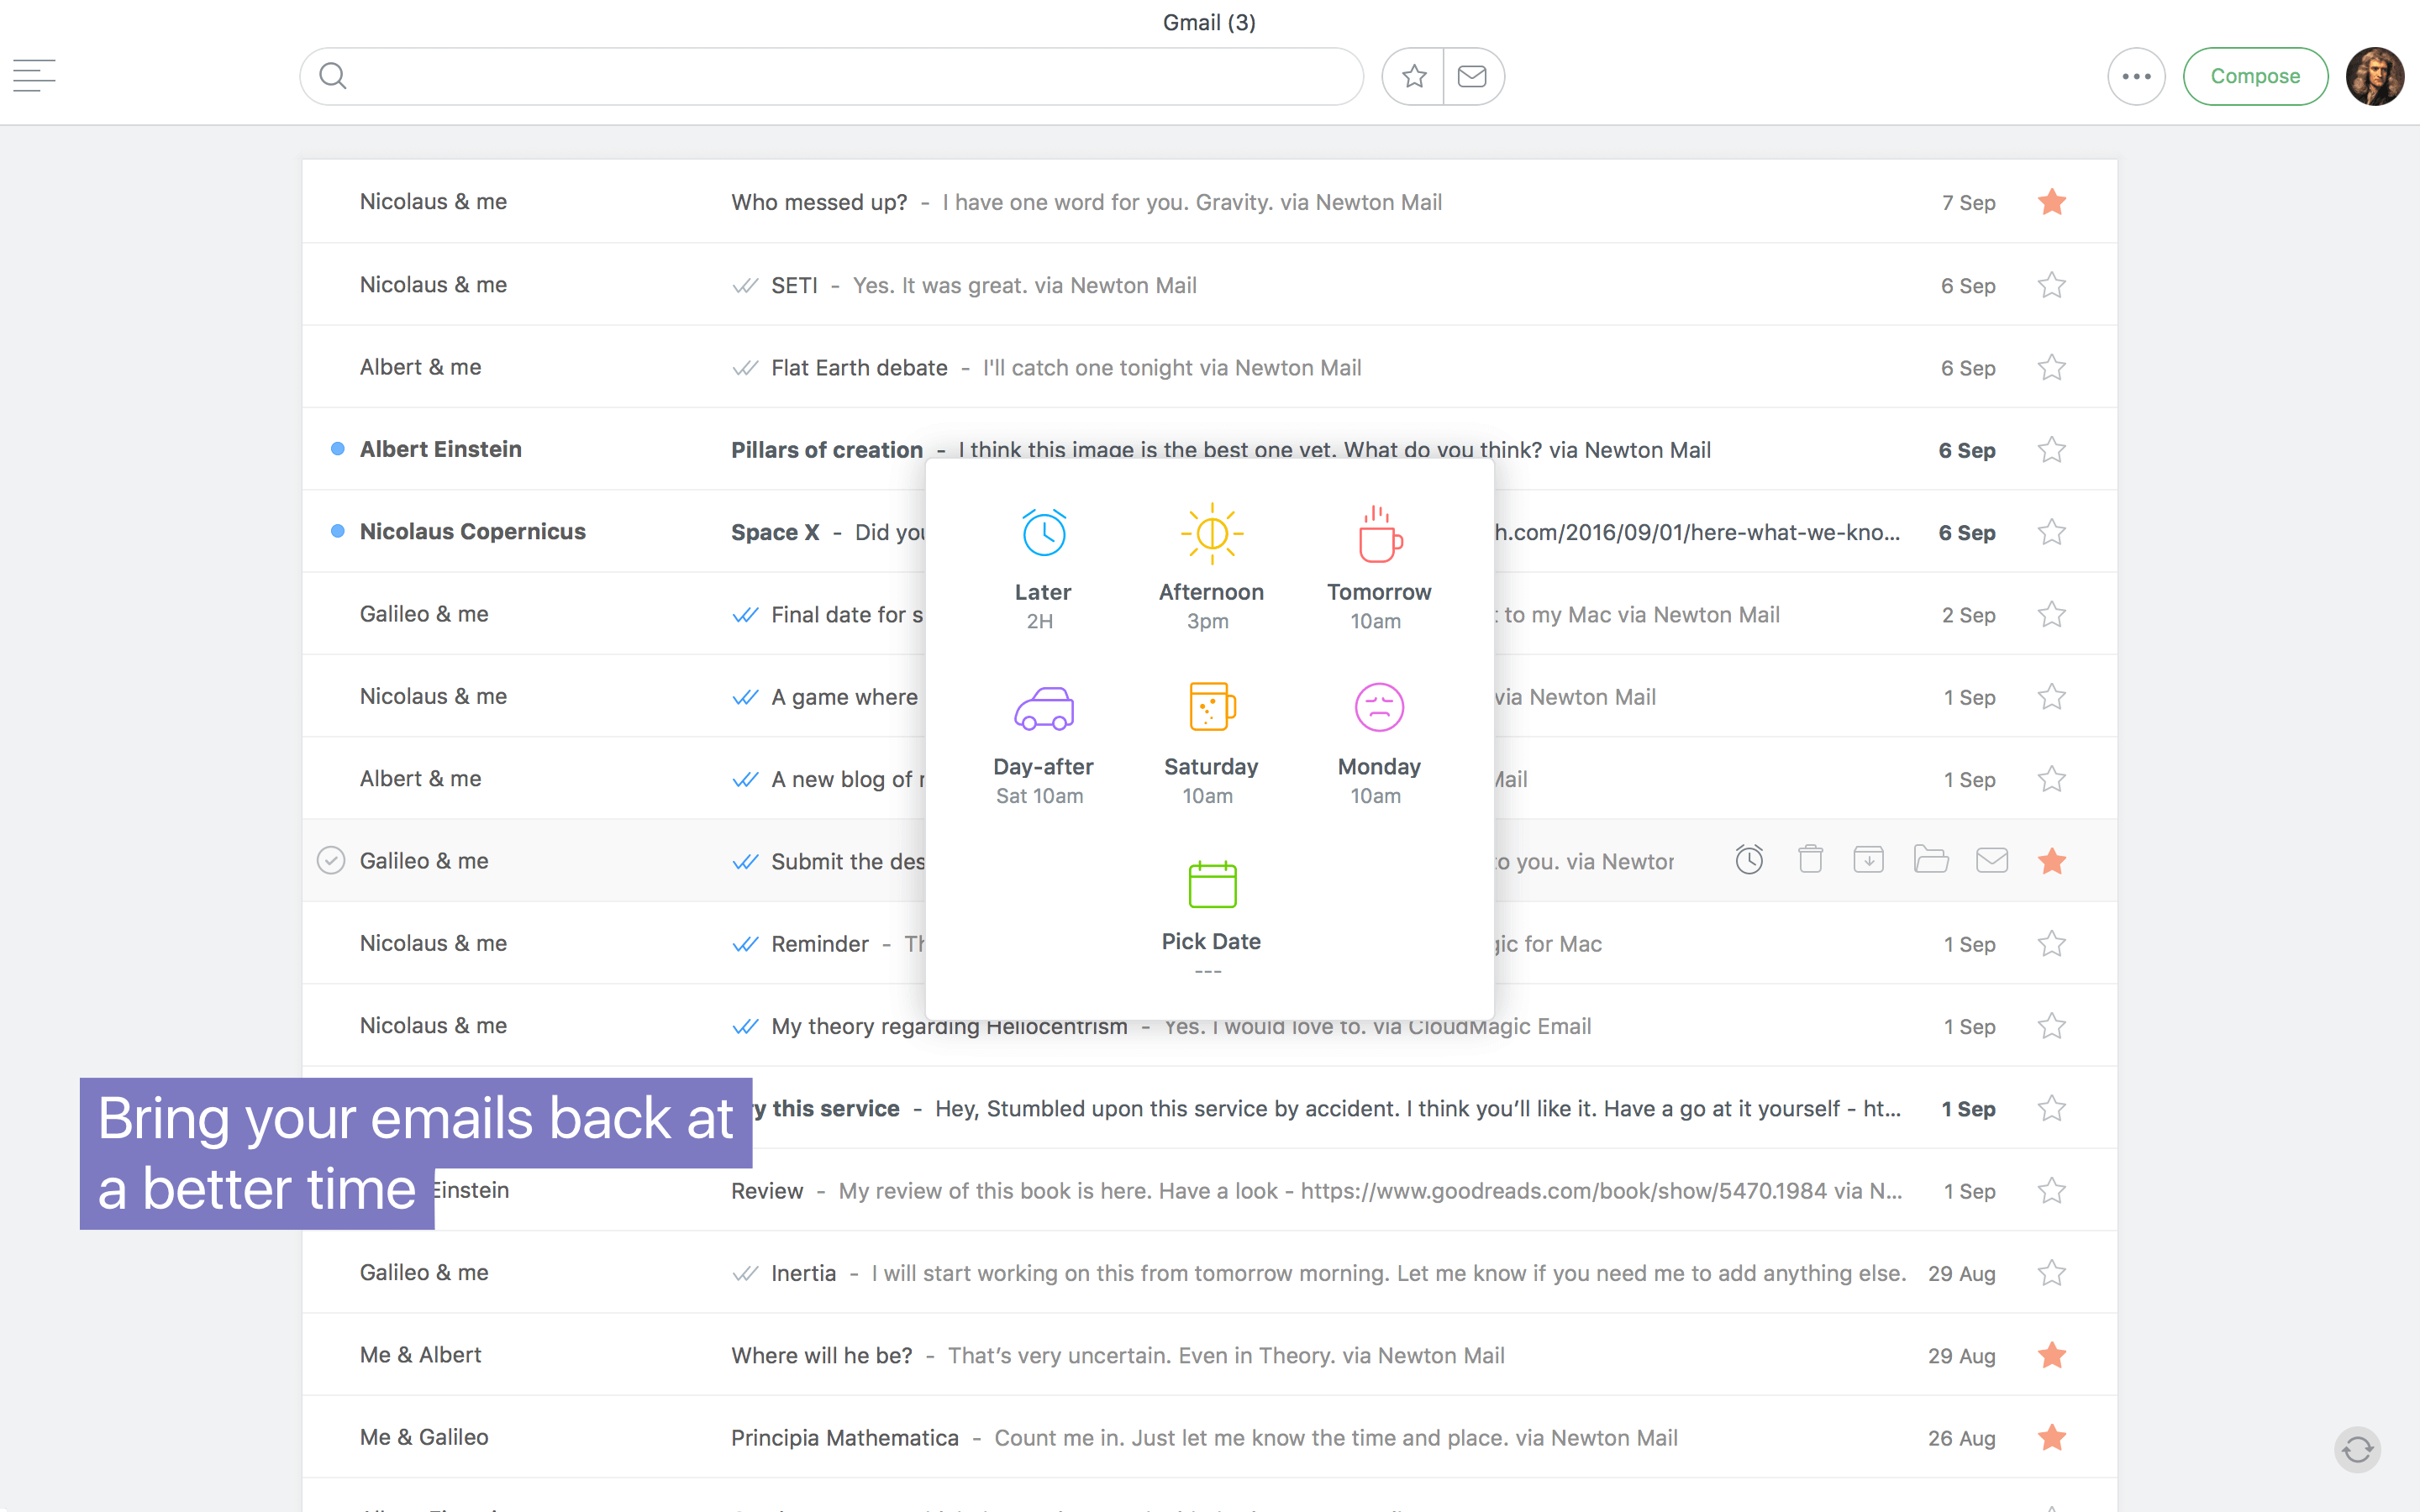Mark Submit email as unread envelope

coord(1992,860)
